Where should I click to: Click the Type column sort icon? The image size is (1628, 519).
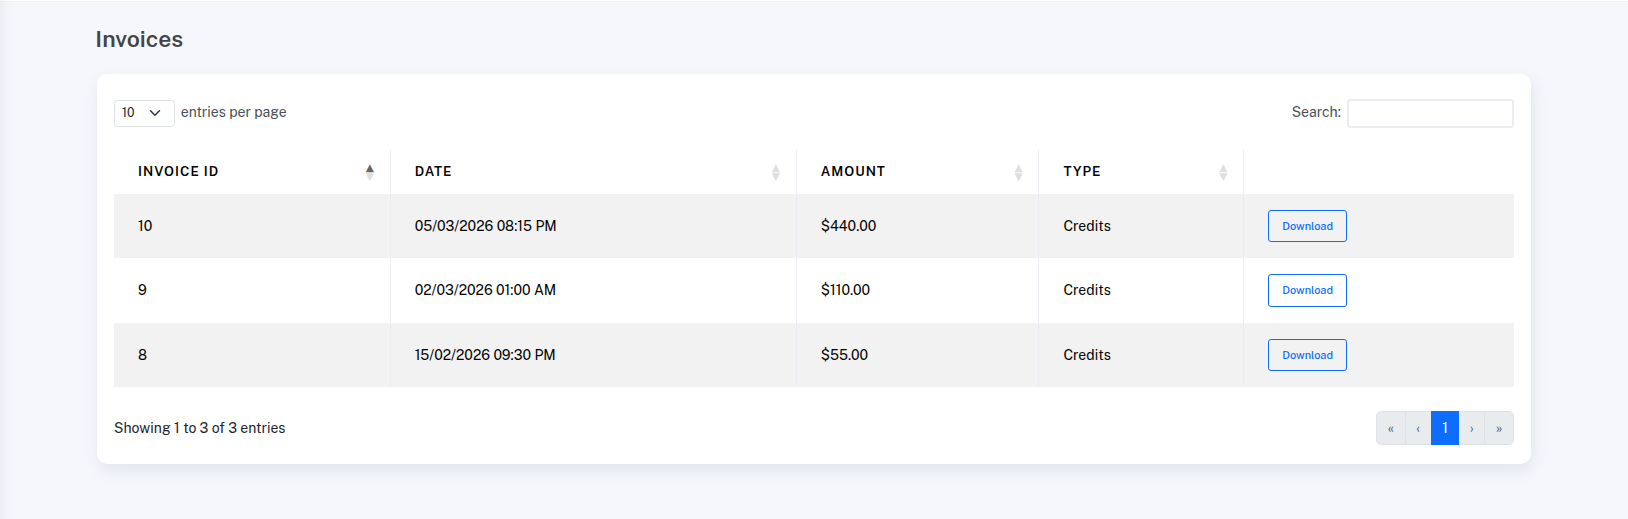(1223, 172)
